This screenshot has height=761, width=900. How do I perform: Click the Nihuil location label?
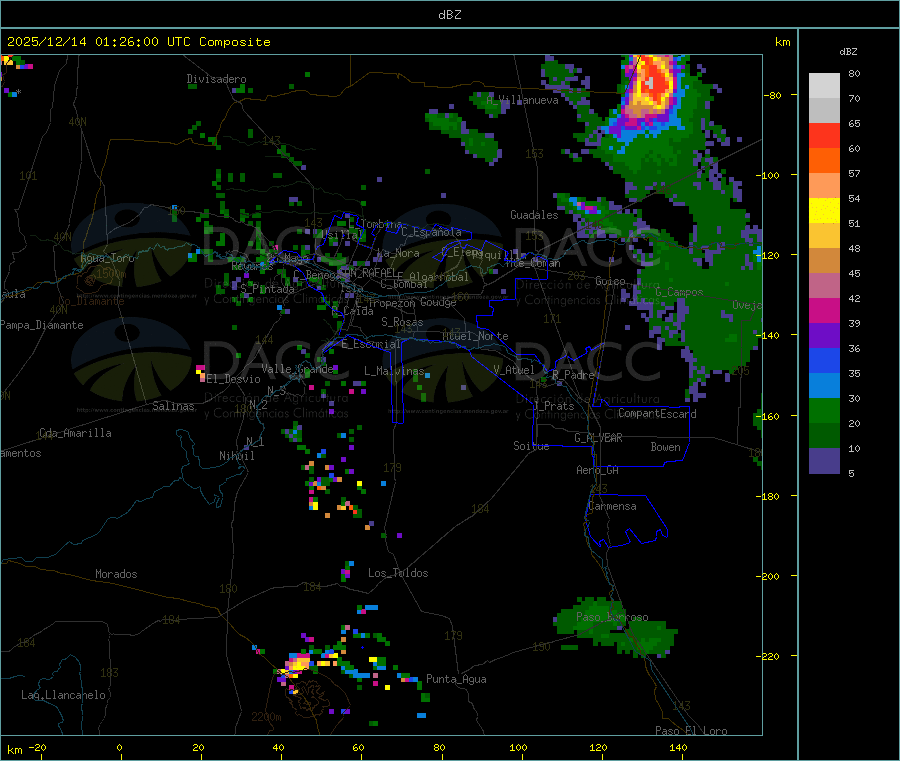pos(236,456)
